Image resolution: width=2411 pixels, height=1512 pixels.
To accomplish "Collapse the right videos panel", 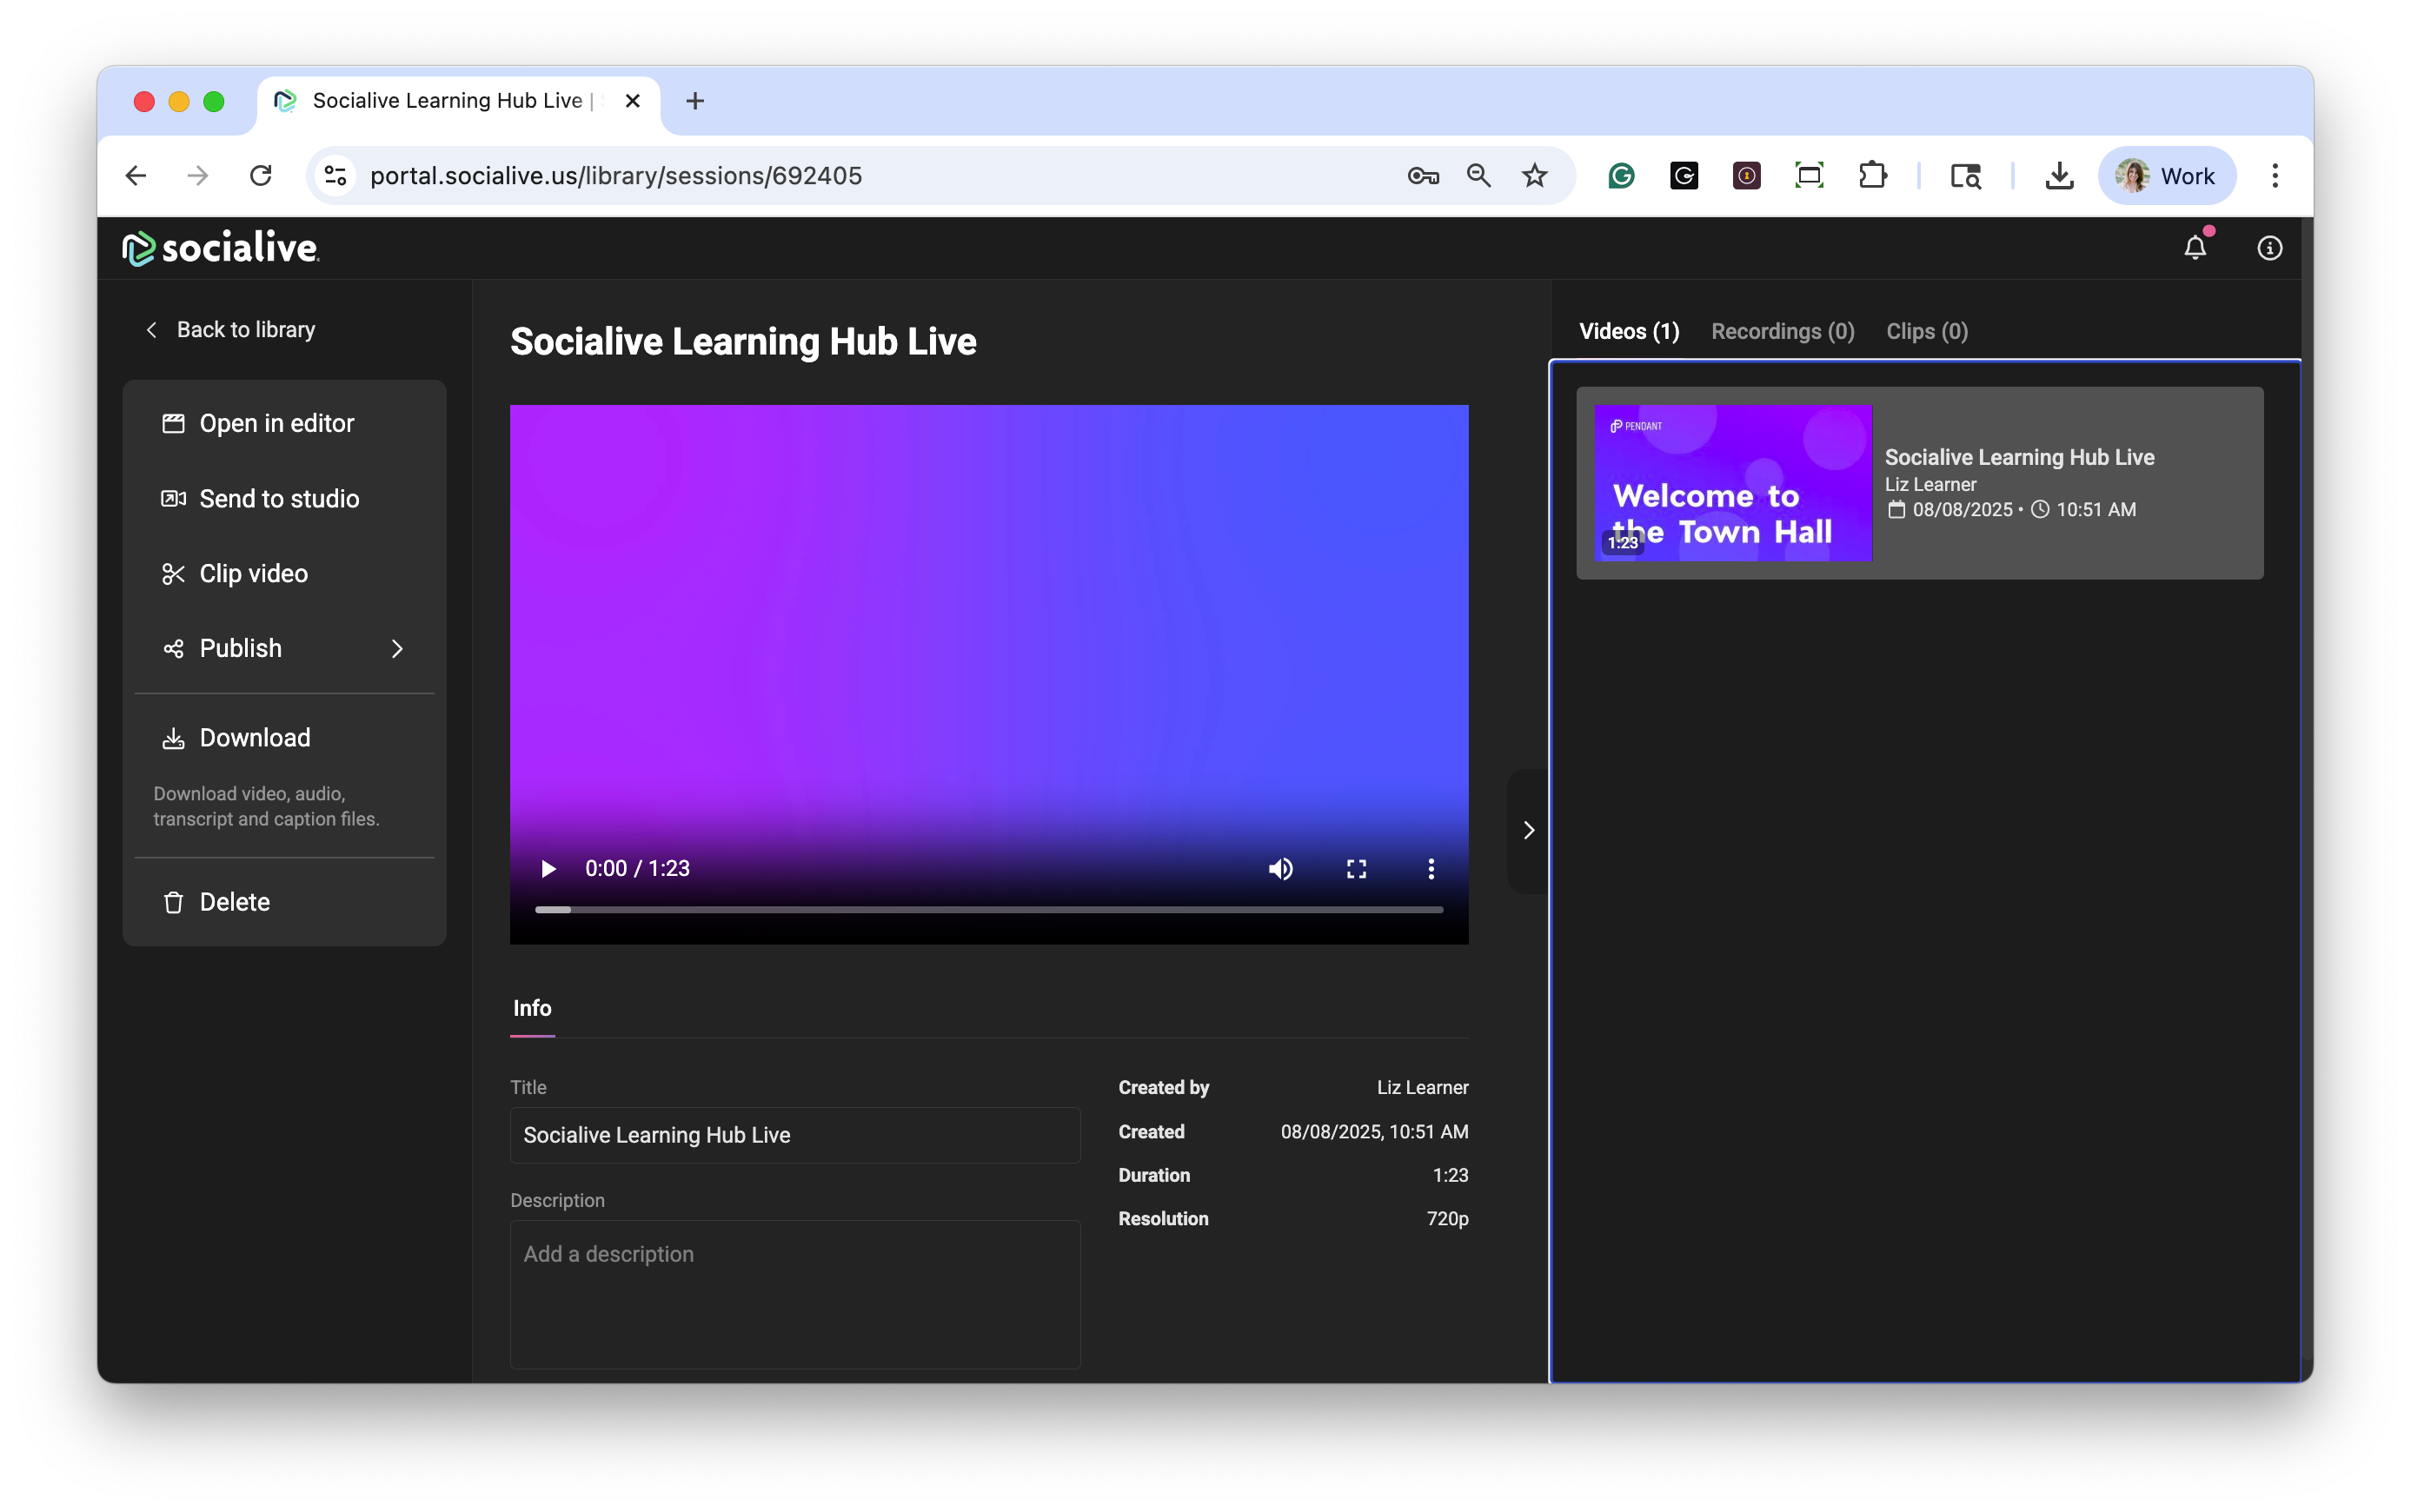I will coord(1528,830).
